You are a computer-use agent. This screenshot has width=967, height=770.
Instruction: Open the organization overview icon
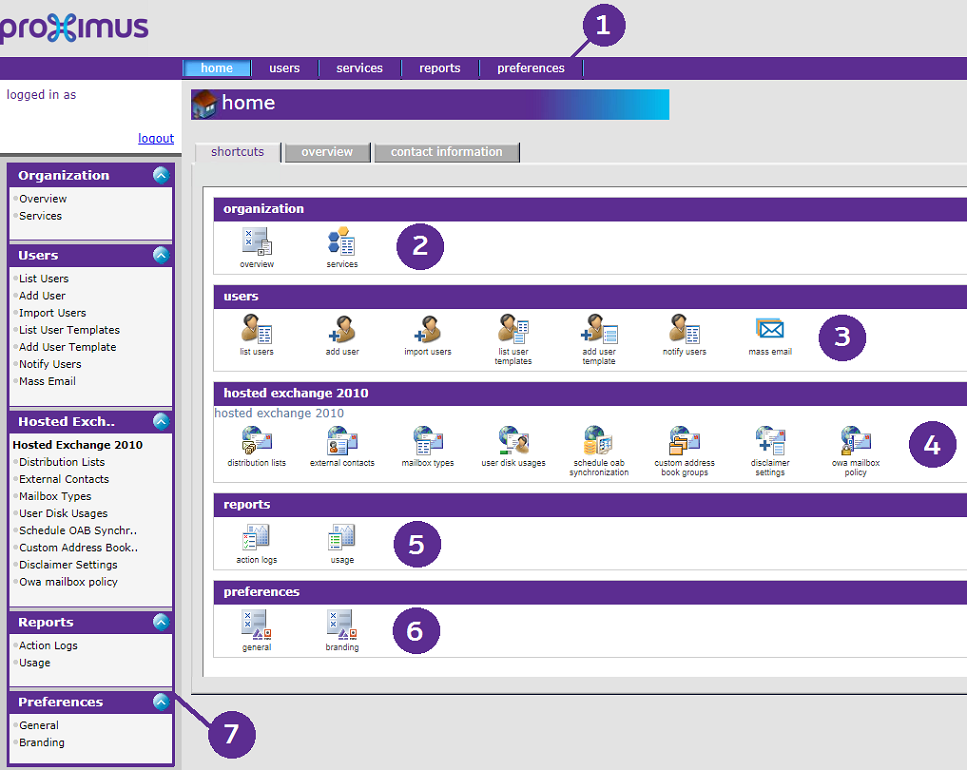(x=256, y=242)
